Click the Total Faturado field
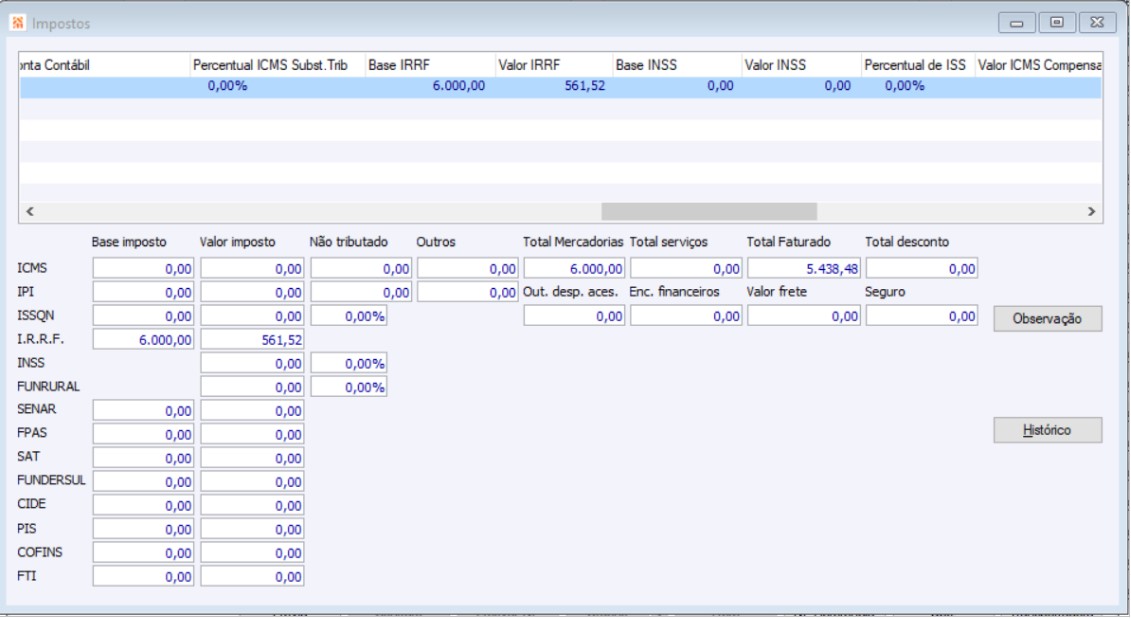Viewport: 1131px width, 619px height. tap(804, 268)
